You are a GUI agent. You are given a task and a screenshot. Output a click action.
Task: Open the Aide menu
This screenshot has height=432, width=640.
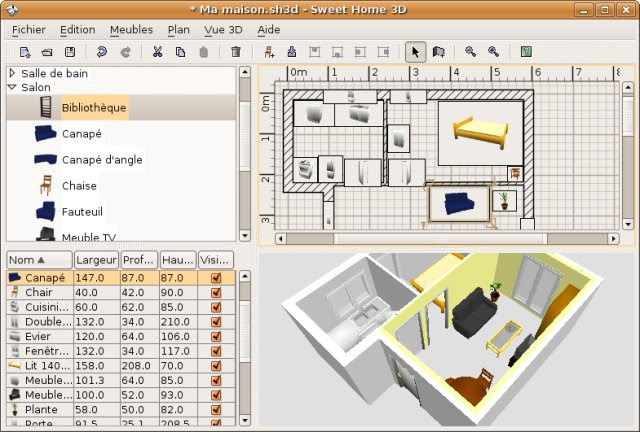coord(269,30)
